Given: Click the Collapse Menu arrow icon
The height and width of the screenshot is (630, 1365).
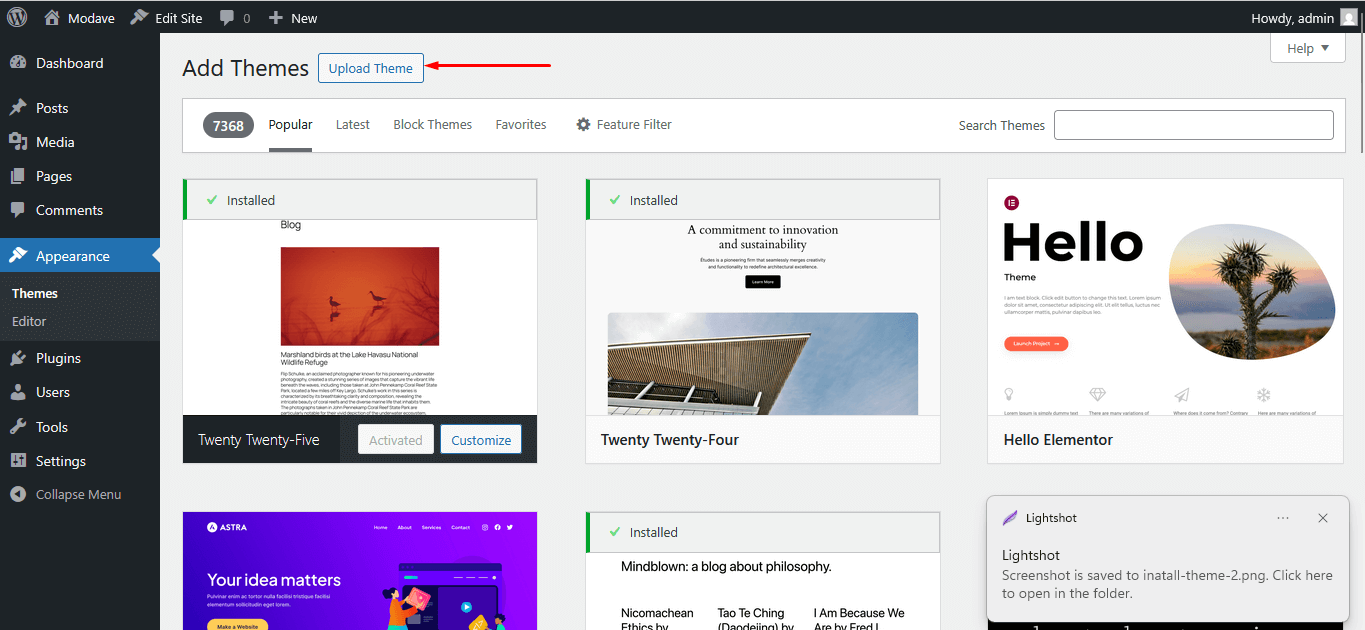Looking at the screenshot, I should tap(18, 494).
